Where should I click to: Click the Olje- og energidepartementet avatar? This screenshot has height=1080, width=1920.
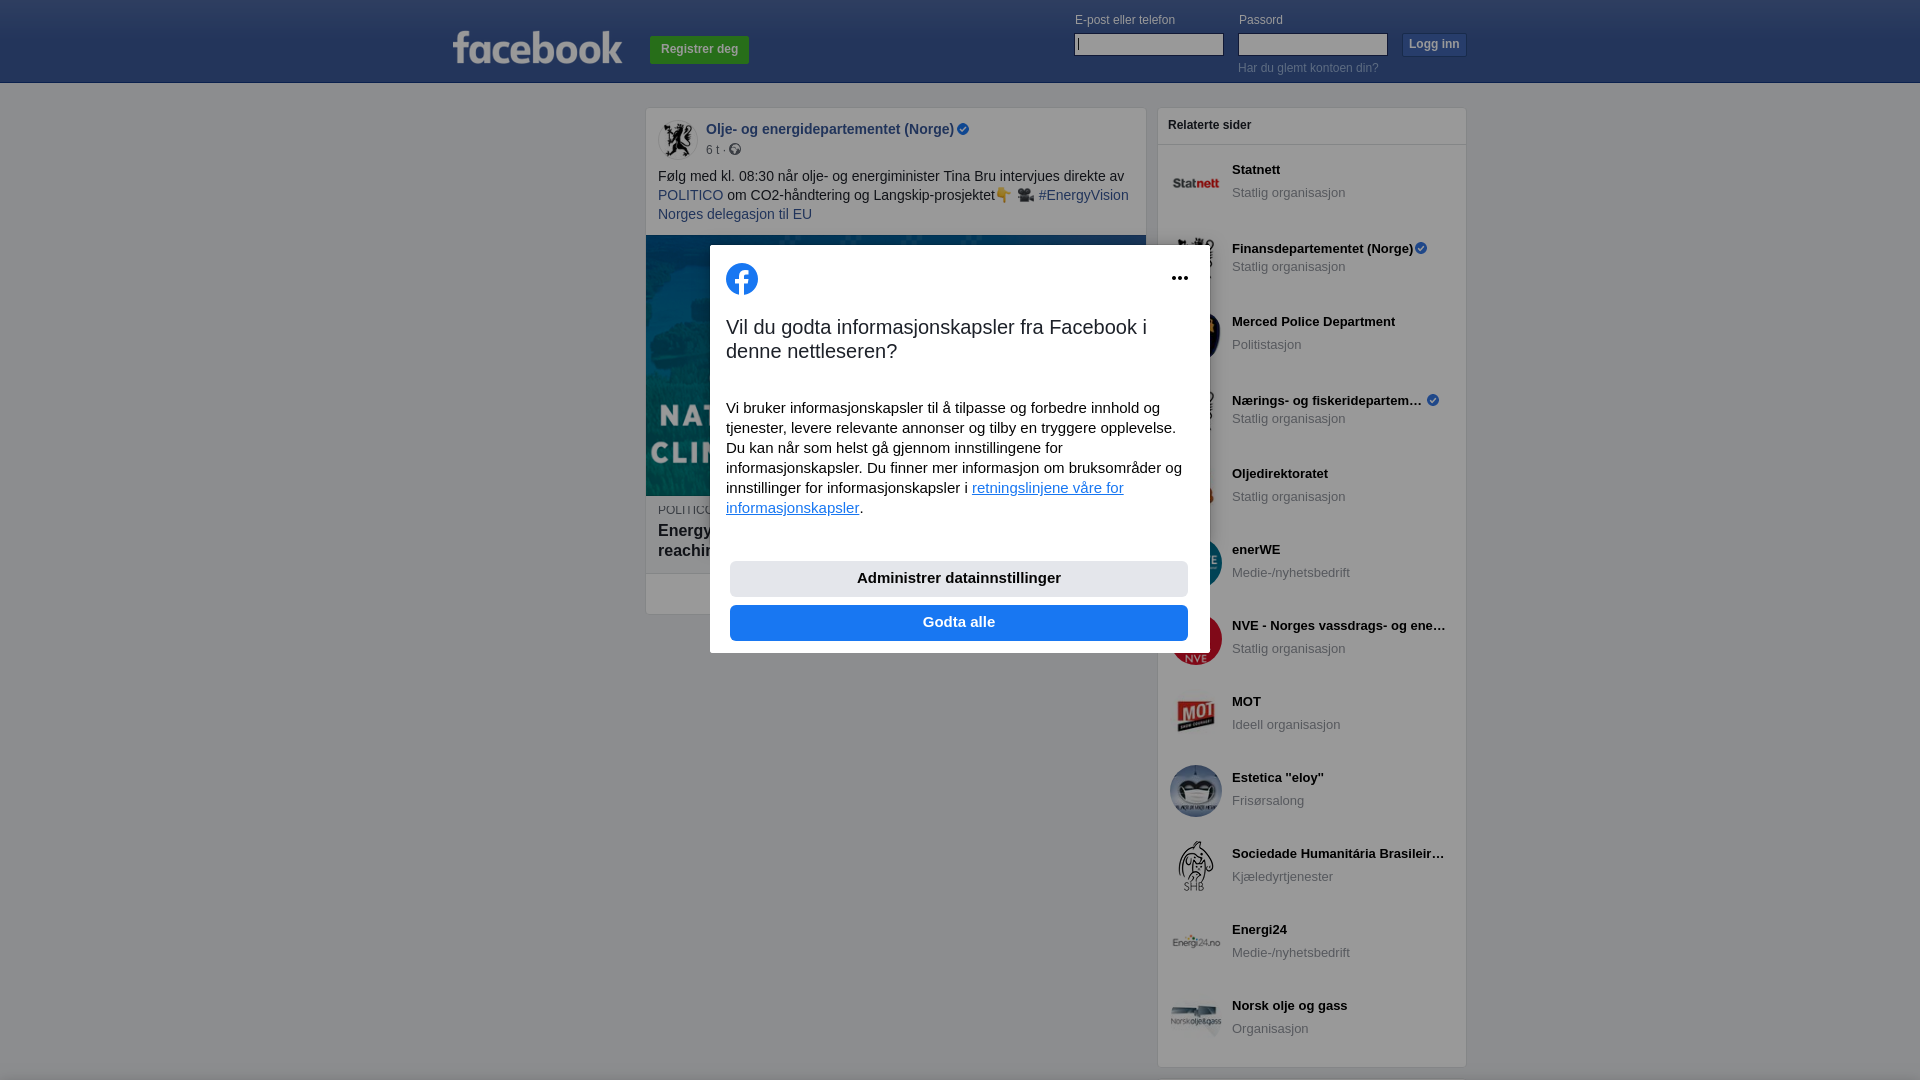678,140
